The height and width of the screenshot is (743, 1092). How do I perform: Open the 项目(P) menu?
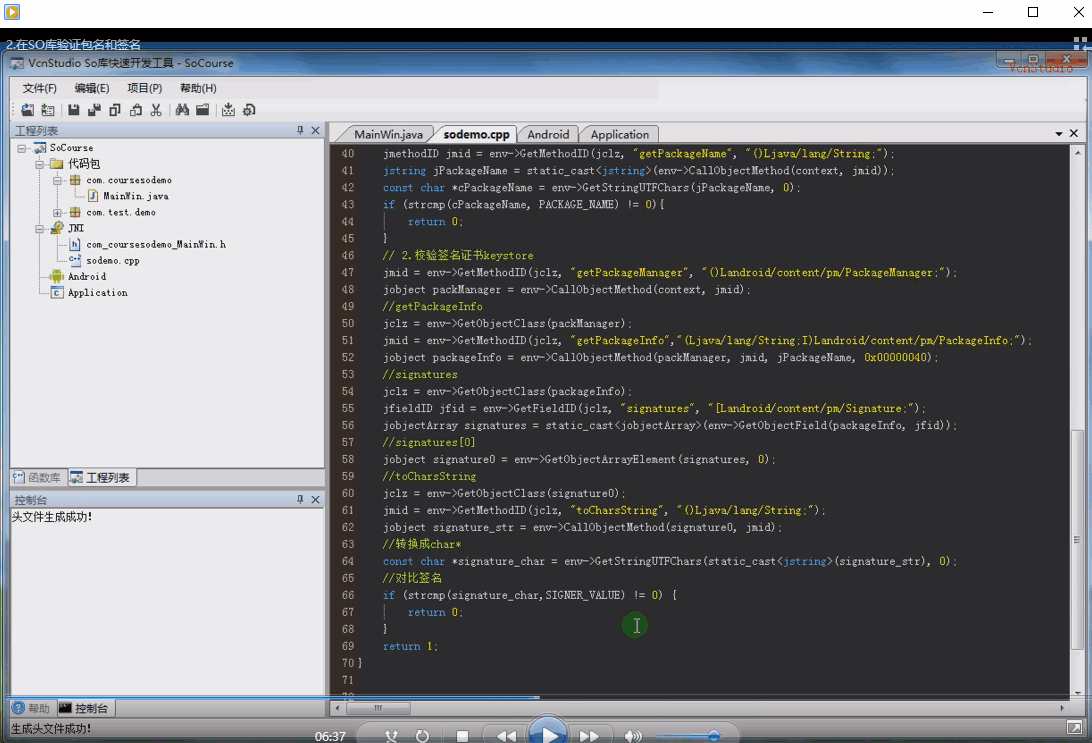coord(144,88)
